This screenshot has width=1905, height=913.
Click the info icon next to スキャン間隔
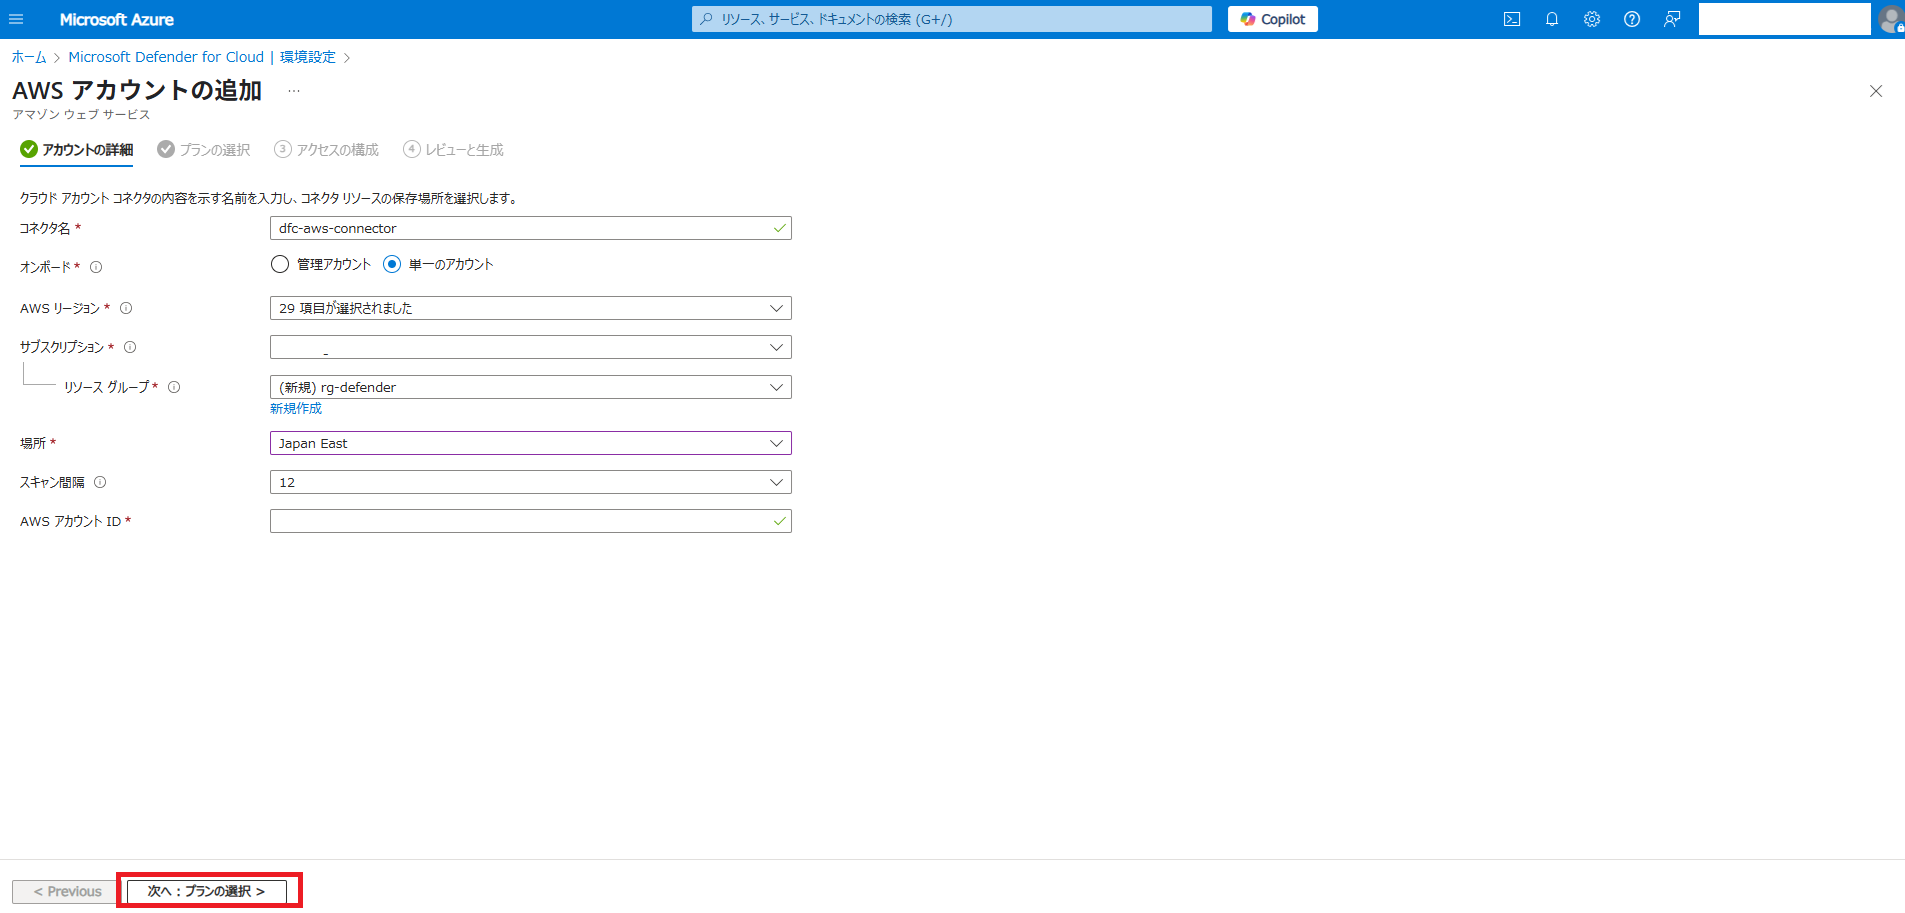100,482
